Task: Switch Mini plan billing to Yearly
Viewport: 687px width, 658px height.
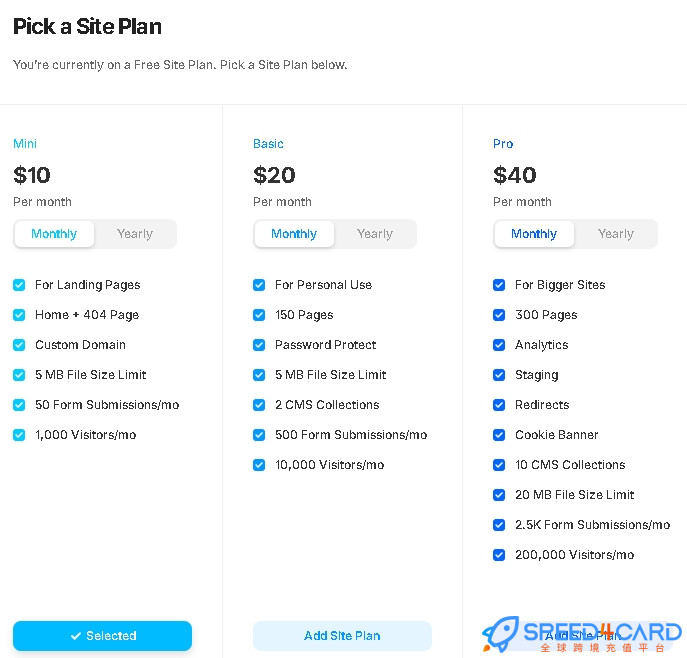Action: pyautogui.click(x=135, y=234)
